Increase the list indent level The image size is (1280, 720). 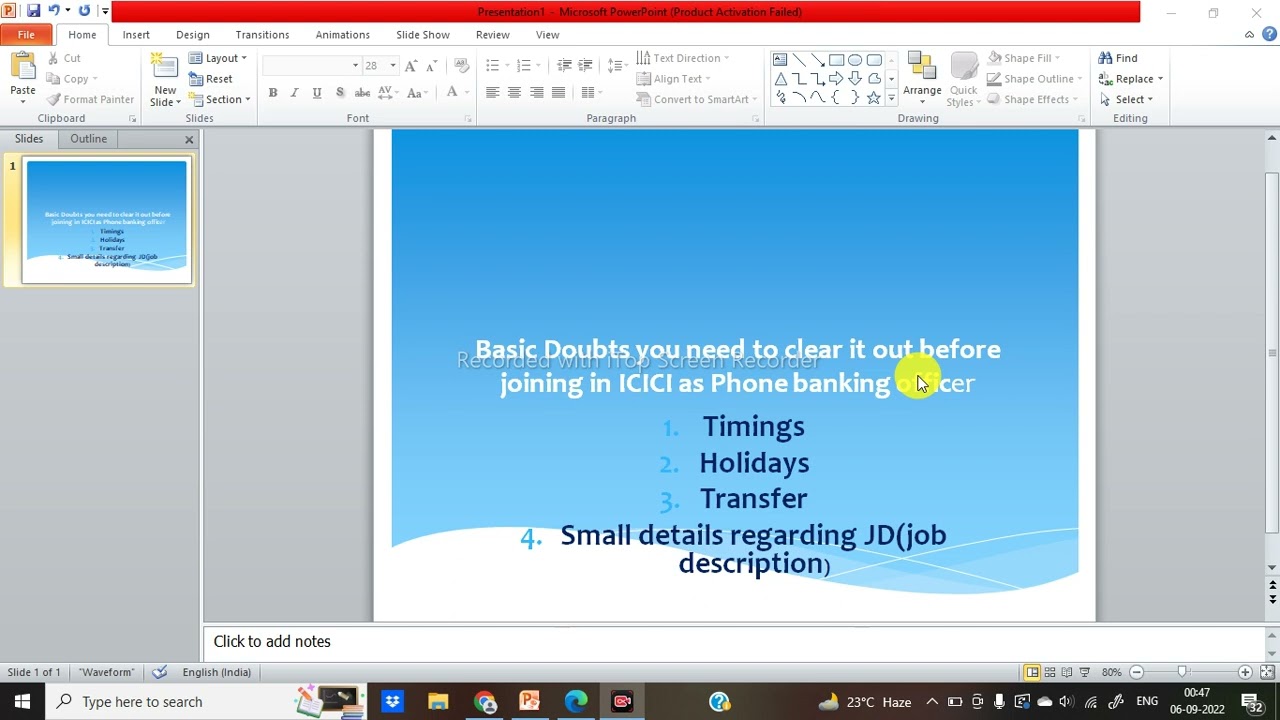click(586, 66)
